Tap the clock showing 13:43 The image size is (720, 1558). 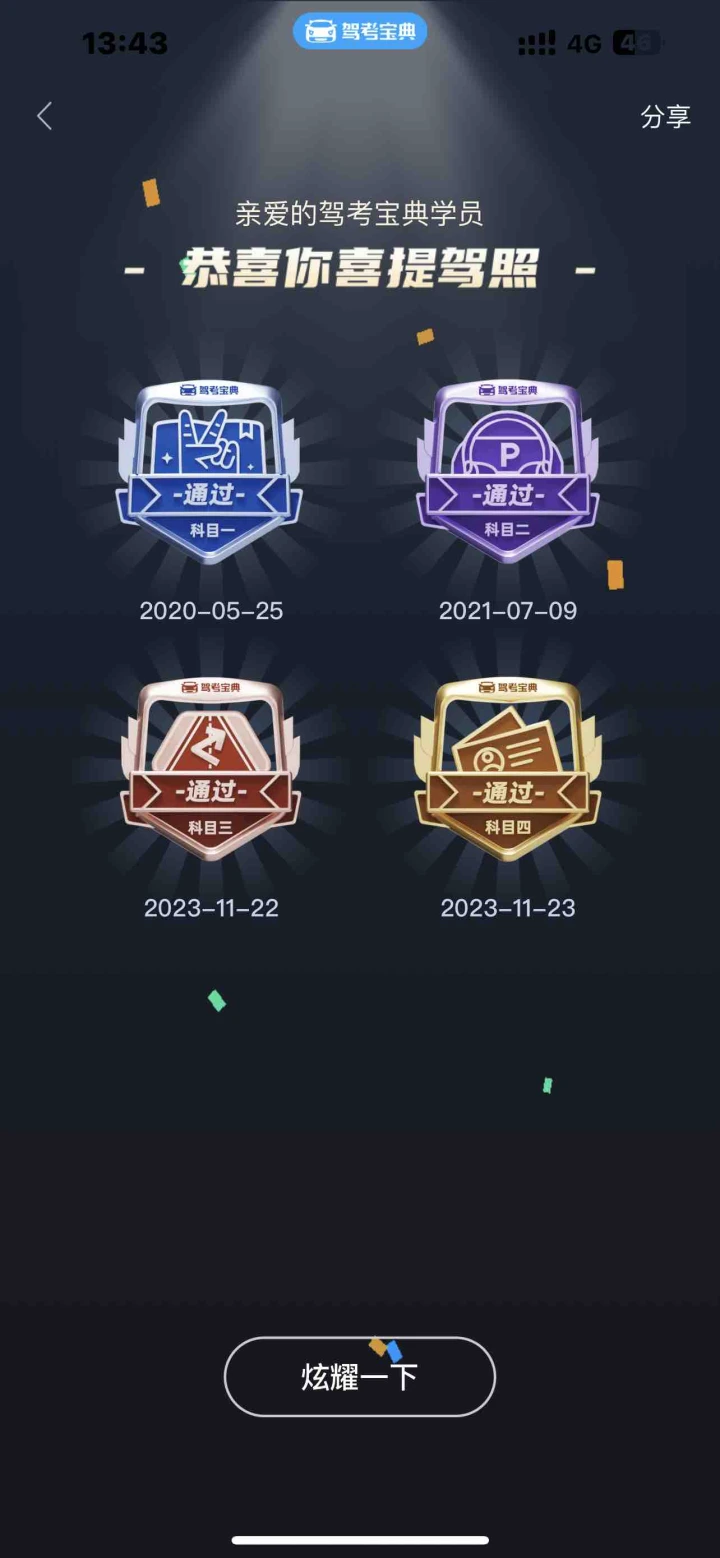[x=125, y=43]
